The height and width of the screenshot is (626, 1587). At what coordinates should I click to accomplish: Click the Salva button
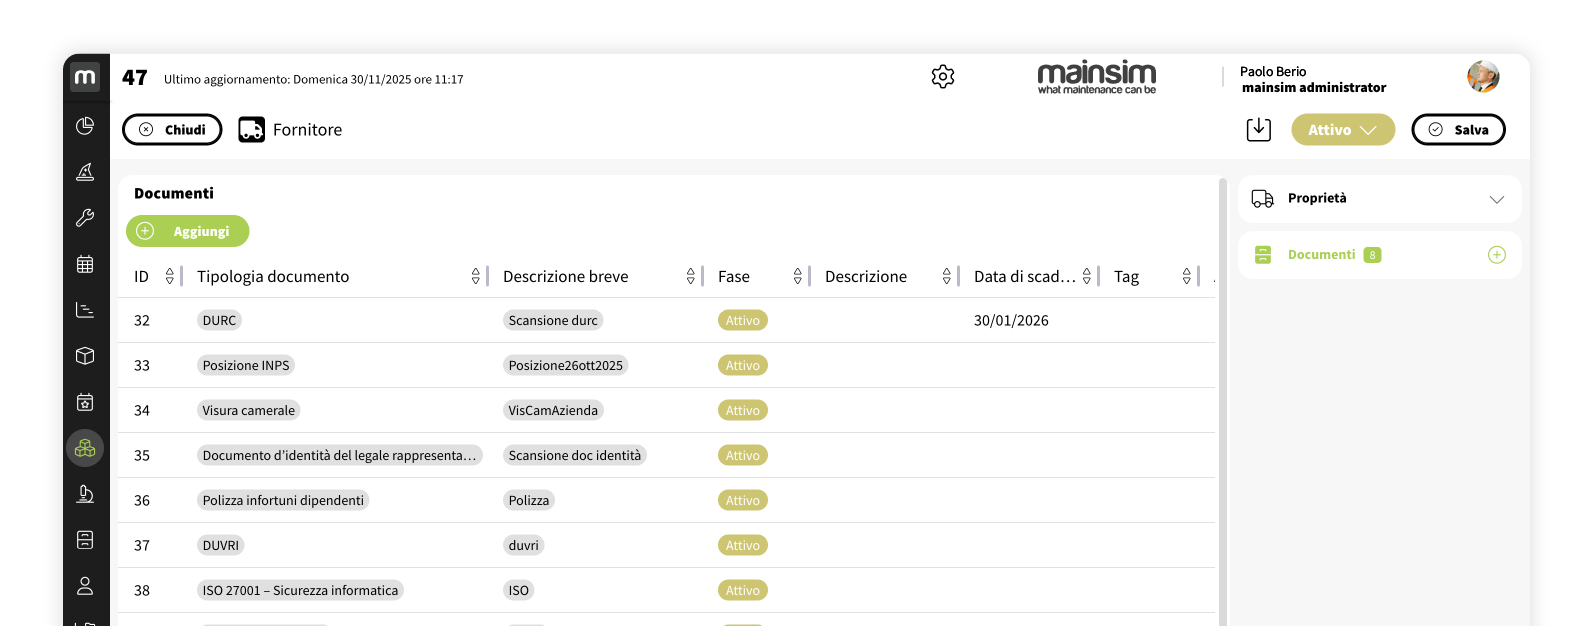tap(1458, 130)
